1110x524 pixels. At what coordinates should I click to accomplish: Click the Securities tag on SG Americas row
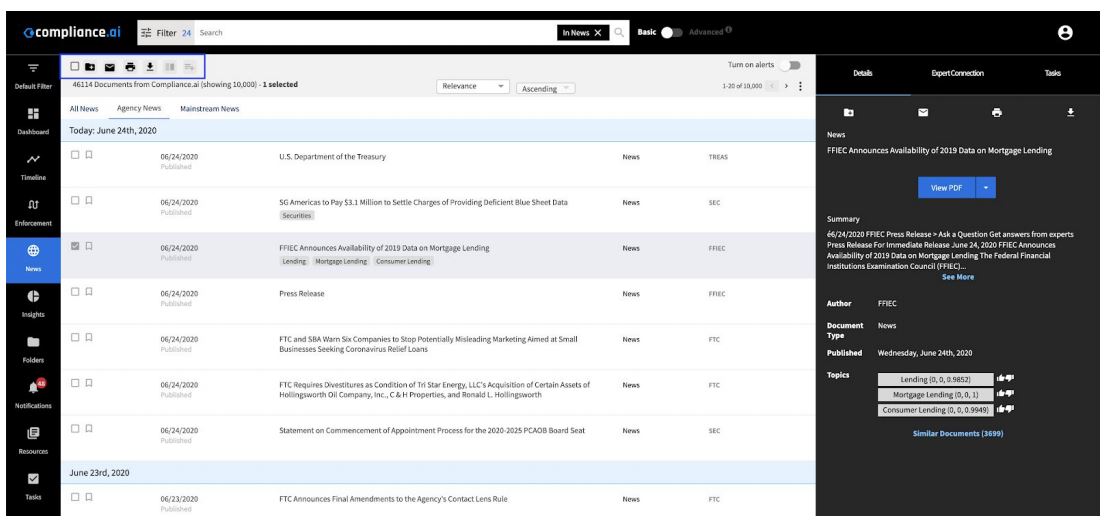pyautogui.click(x=297, y=215)
